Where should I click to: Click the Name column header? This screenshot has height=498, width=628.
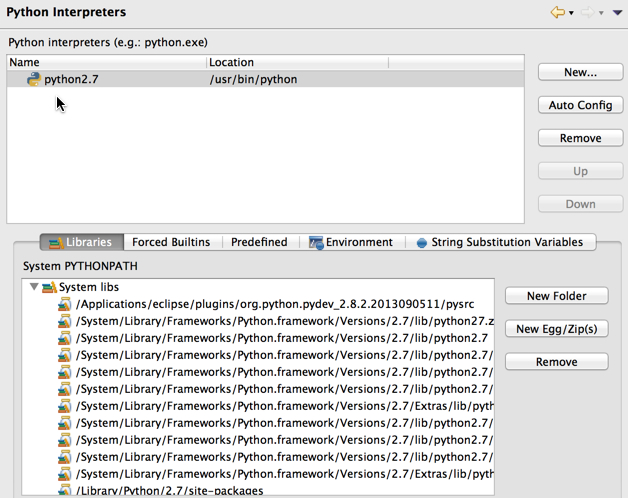107,62
